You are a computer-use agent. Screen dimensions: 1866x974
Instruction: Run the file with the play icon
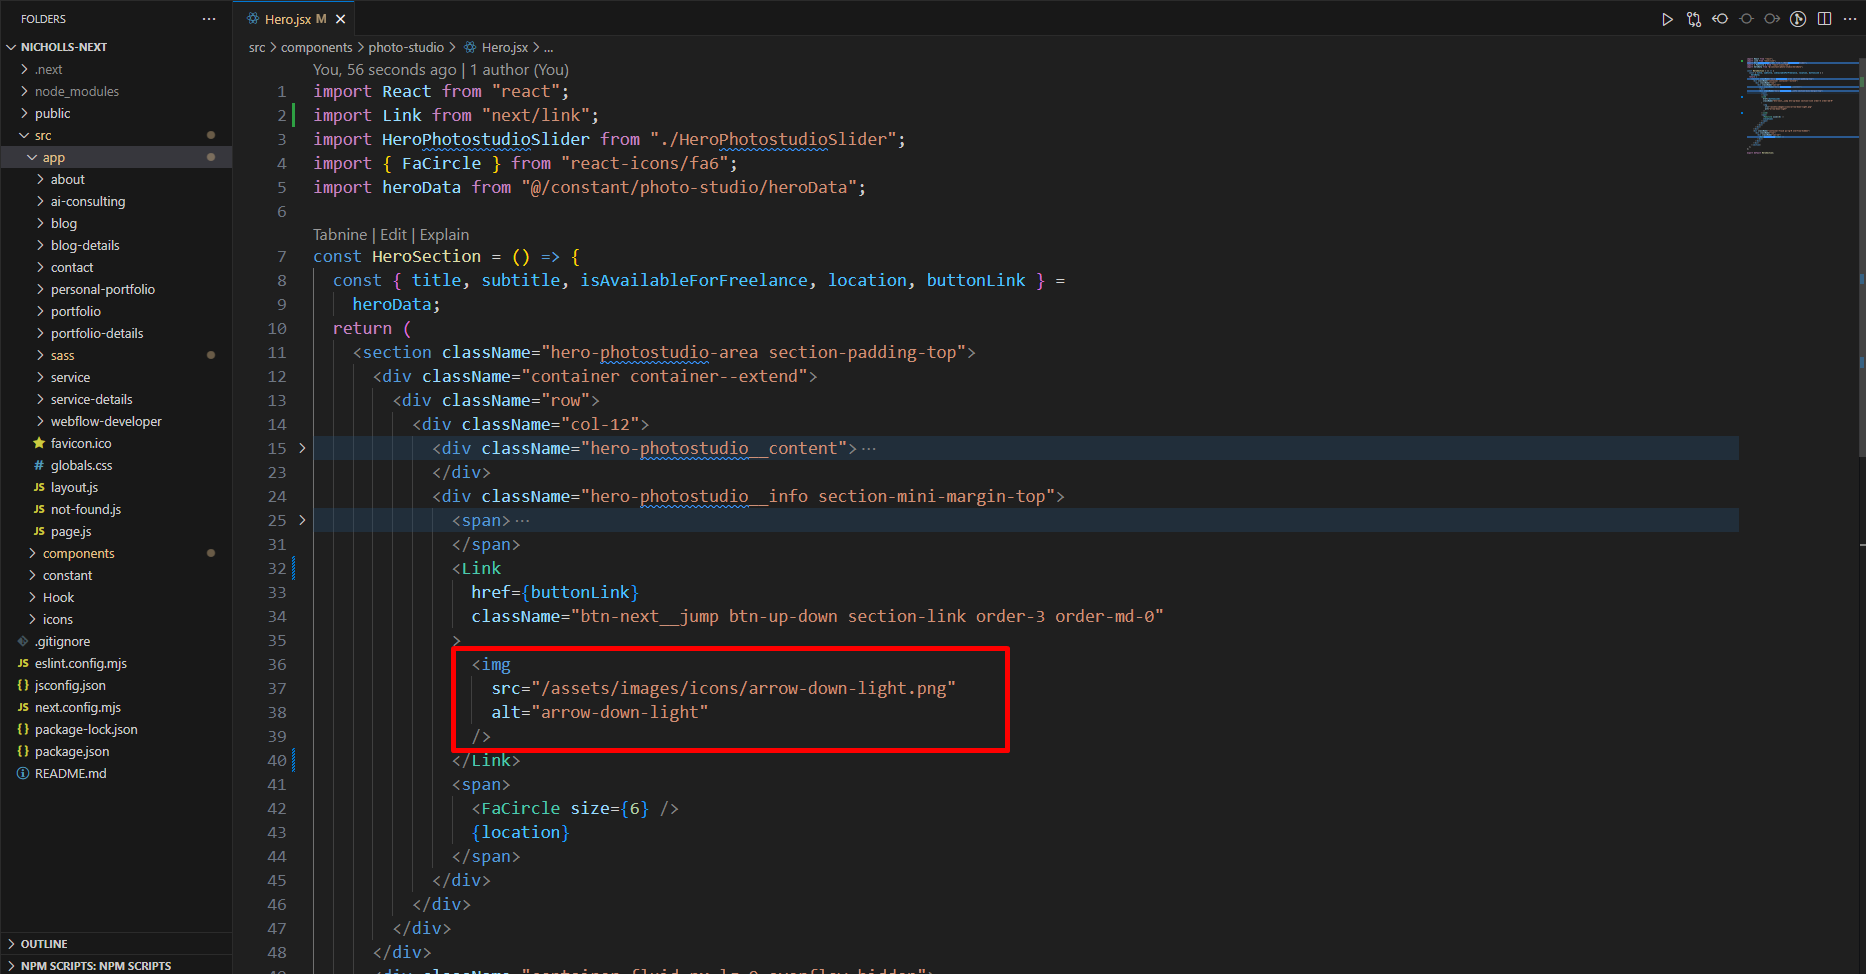(1667, 19)
